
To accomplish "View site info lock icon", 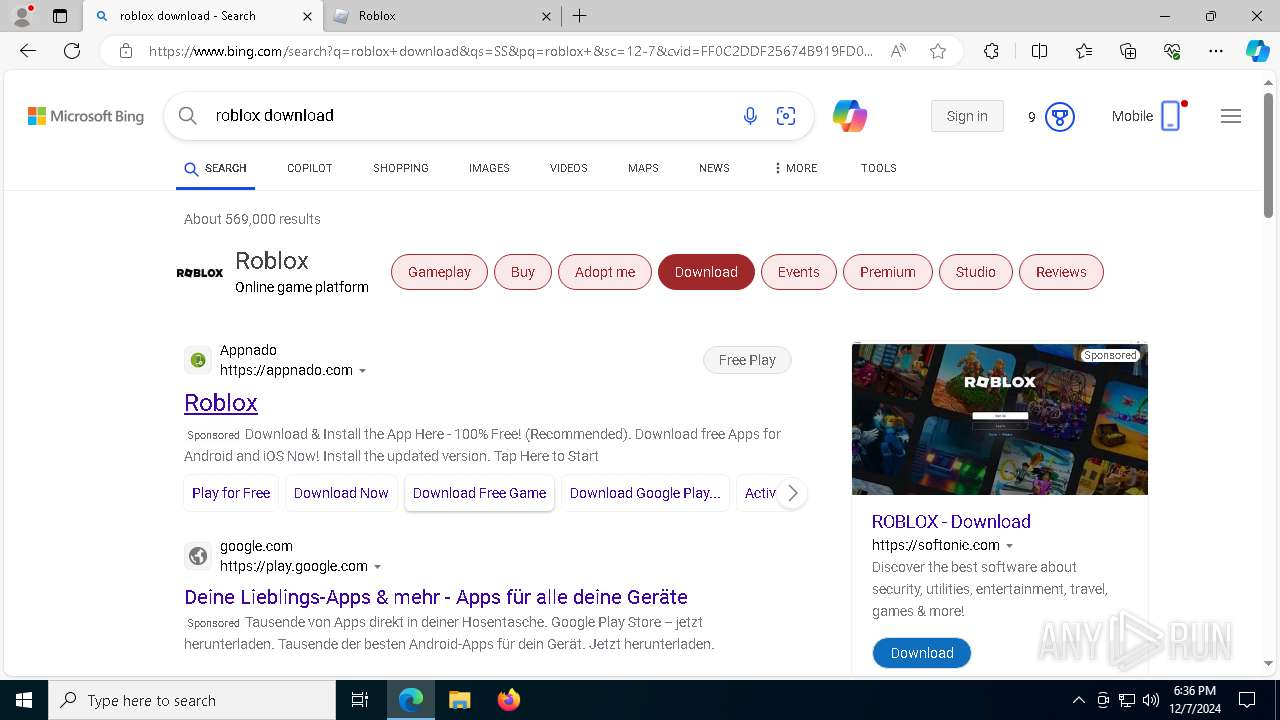I will pyautogui.click(x=125, y=51).
